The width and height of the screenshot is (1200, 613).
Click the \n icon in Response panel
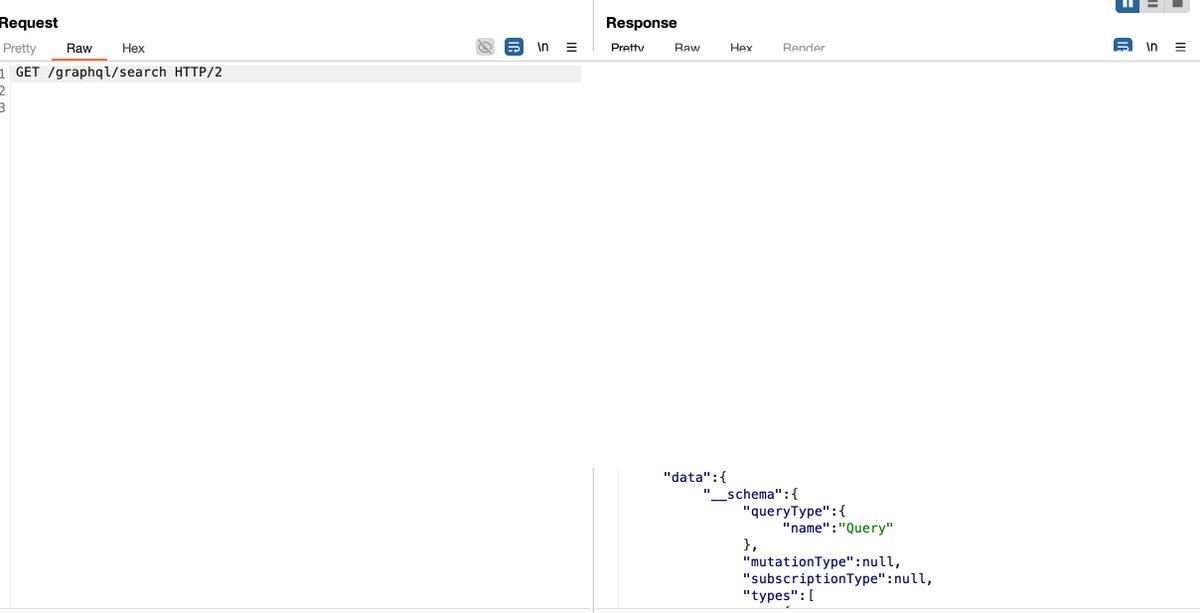pos(1151,46)
